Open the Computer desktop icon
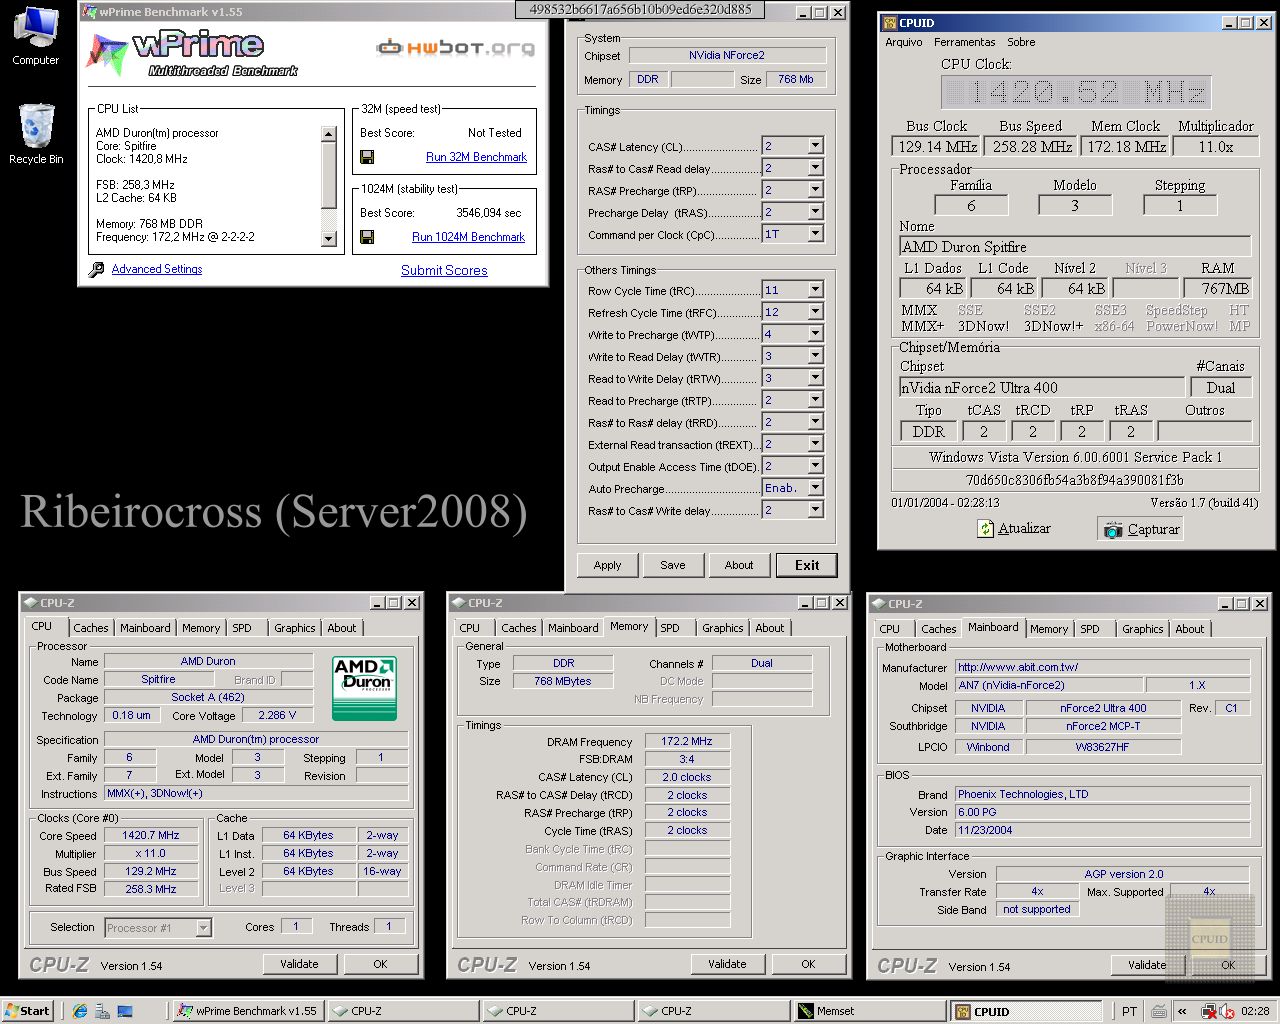 (x=36, y=30)
